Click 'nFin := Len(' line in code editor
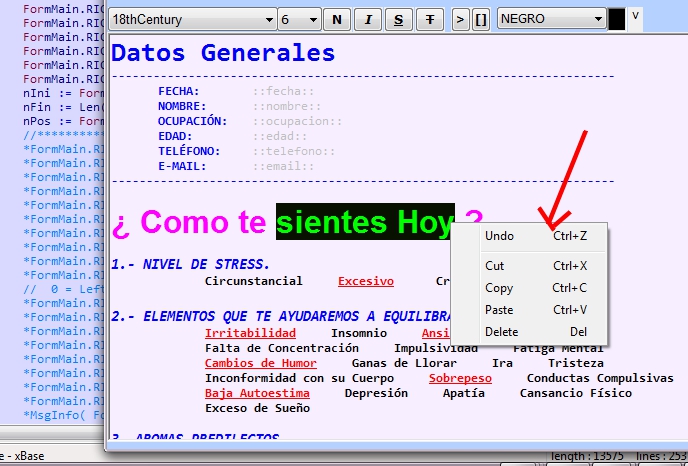This screenshot has width=688, height=466. pos(63,108)
